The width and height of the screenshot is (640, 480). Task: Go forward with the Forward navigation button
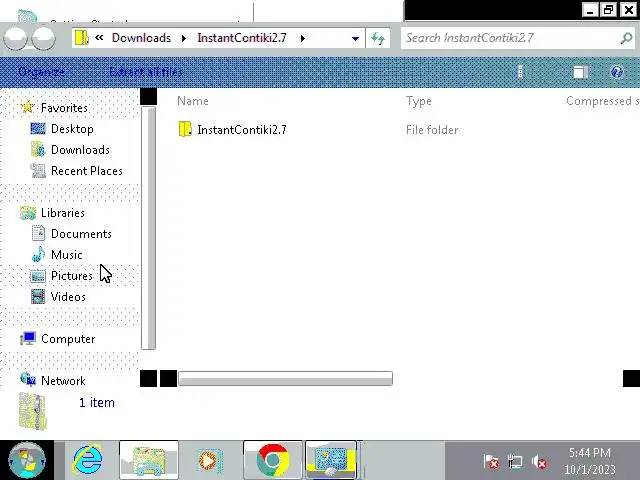coord(43,38)
